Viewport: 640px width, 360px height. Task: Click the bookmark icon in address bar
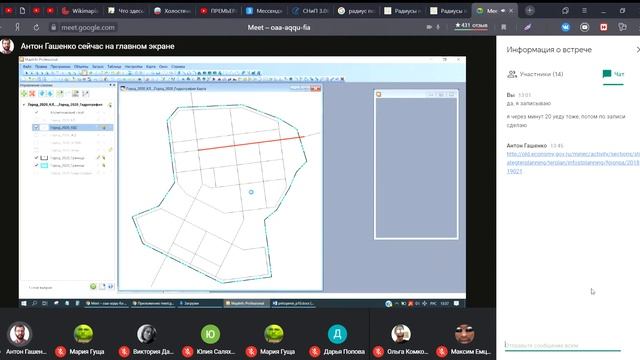[504, 27]
